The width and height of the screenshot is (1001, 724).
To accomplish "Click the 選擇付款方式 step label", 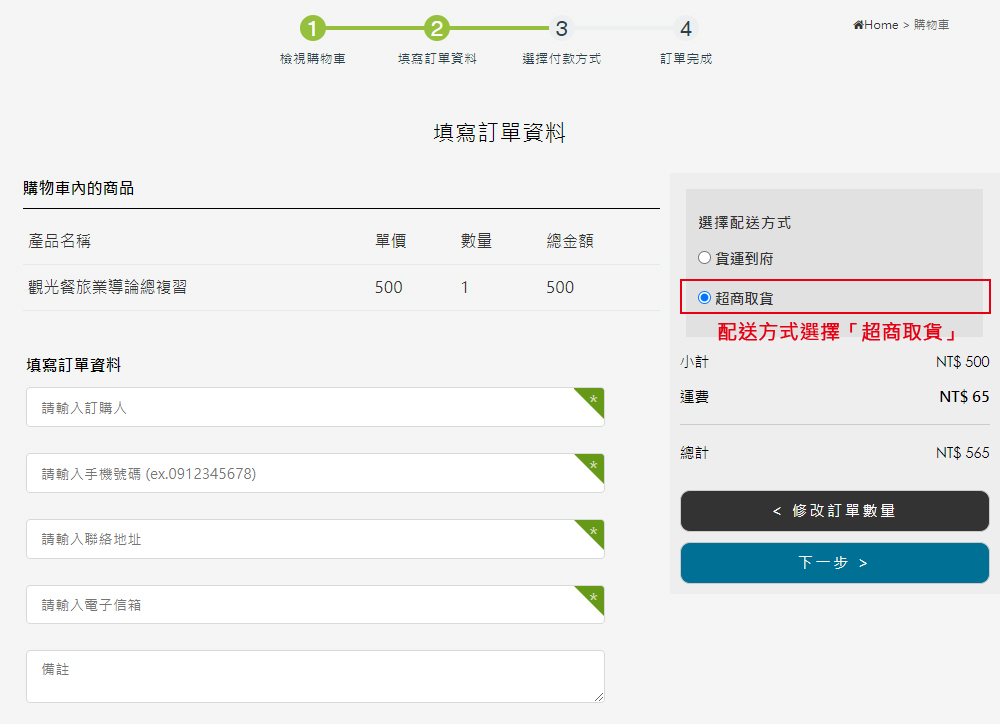I will [562, 59].
